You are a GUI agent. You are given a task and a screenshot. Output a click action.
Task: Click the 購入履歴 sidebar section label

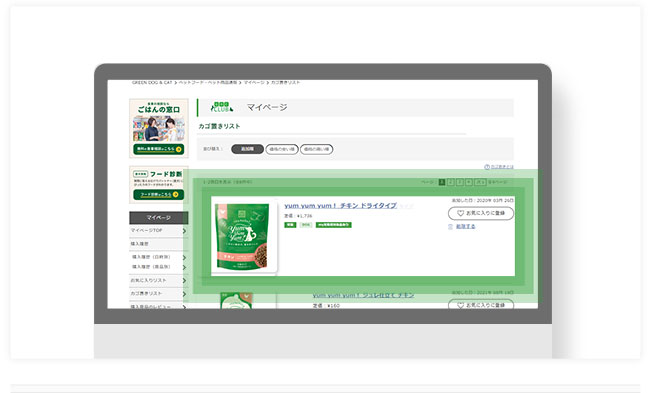coord(140,244)
